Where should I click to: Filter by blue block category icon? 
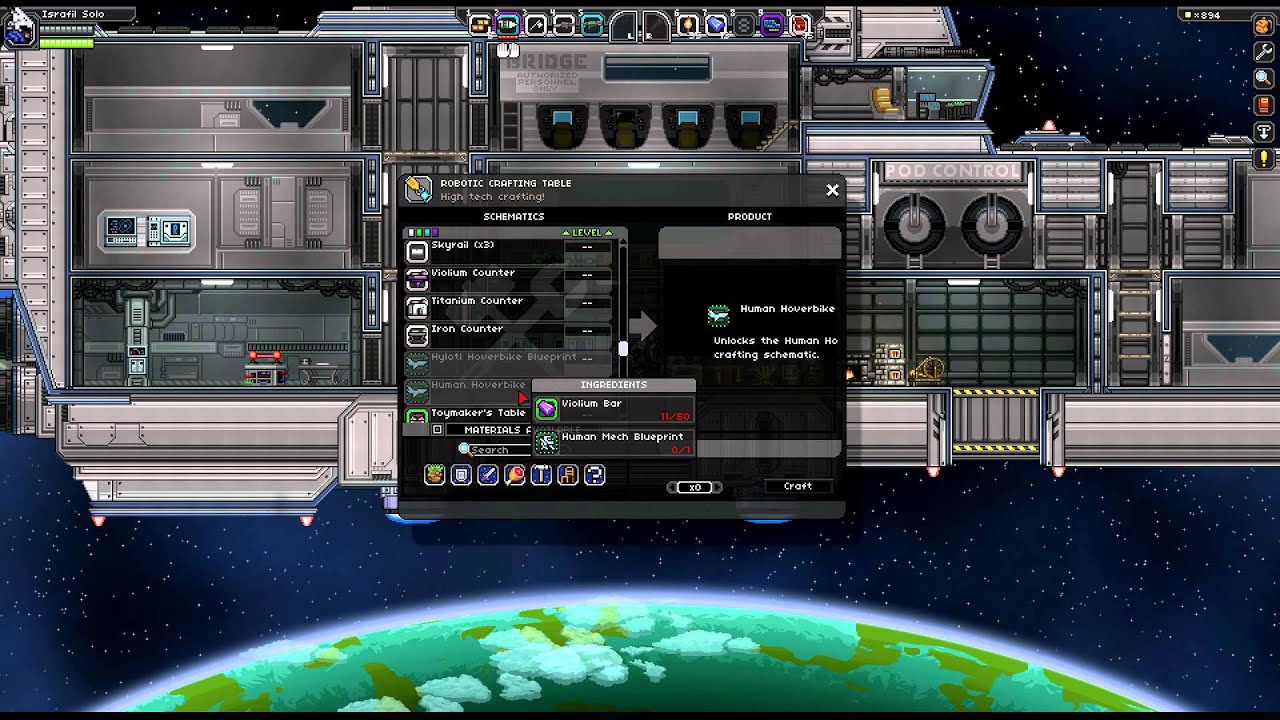pyautogui.click(x=461, y=475)
